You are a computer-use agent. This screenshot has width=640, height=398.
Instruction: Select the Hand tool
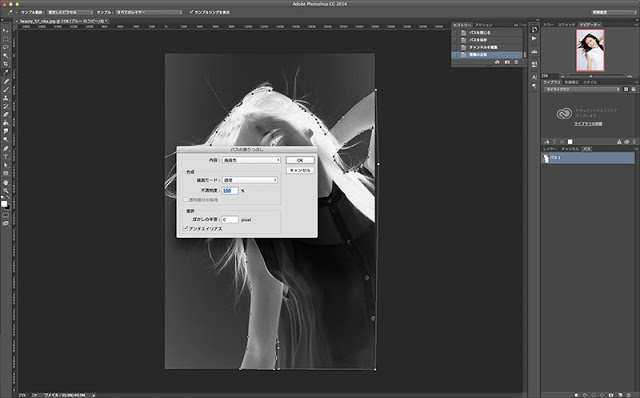point(6,182)
